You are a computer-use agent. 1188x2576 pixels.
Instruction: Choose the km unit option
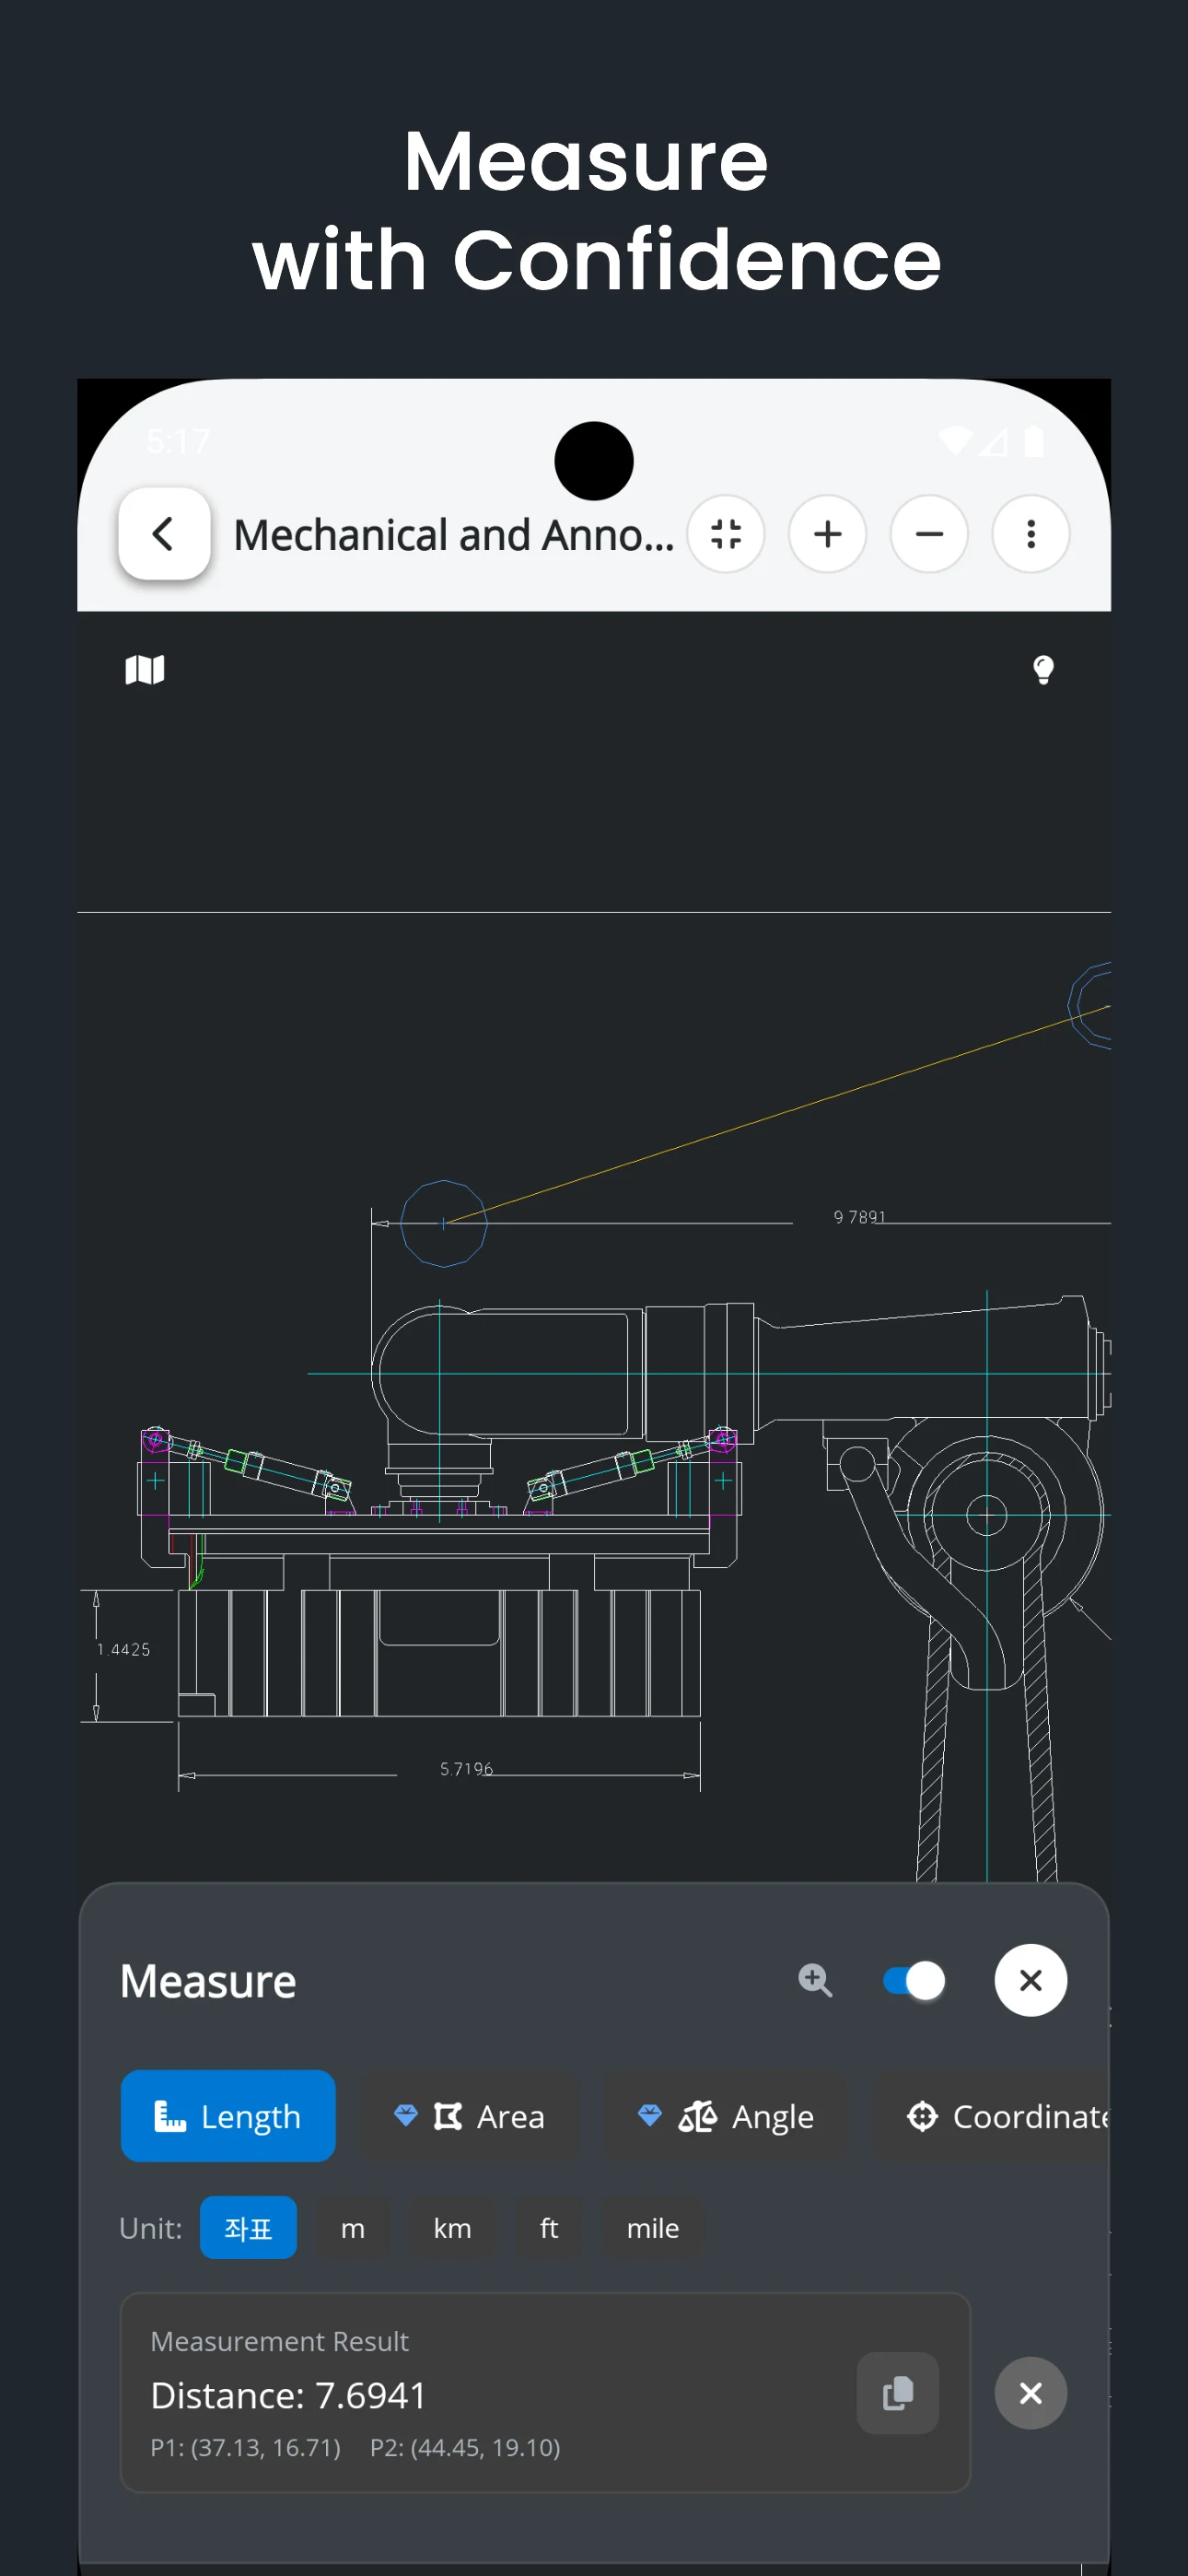(x=452, y=2228)
